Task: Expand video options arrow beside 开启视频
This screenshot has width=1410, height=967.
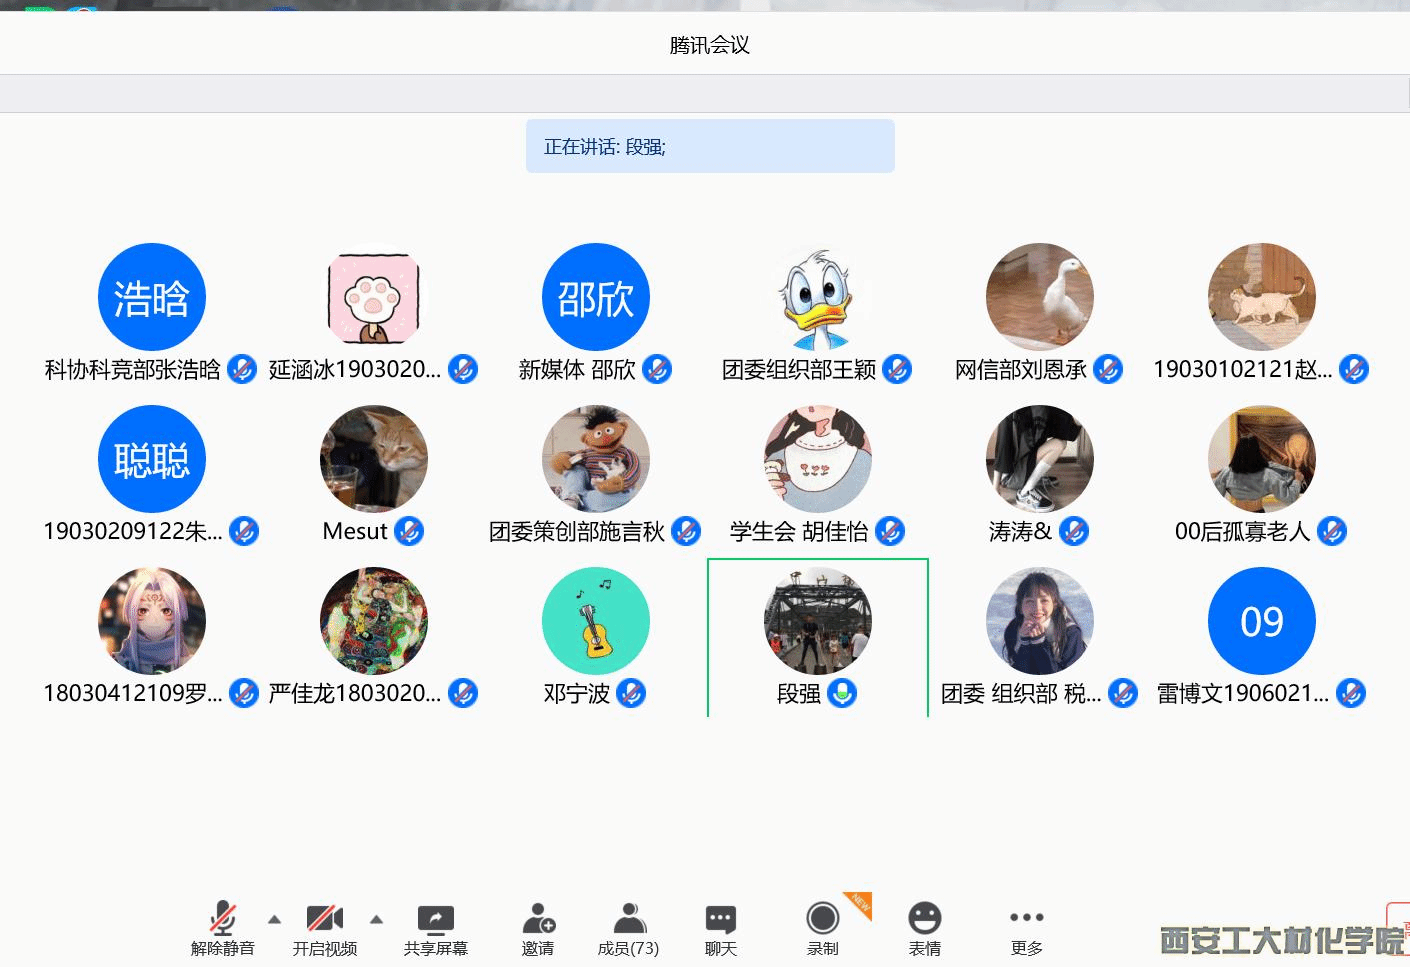Action: coord(376,919)
